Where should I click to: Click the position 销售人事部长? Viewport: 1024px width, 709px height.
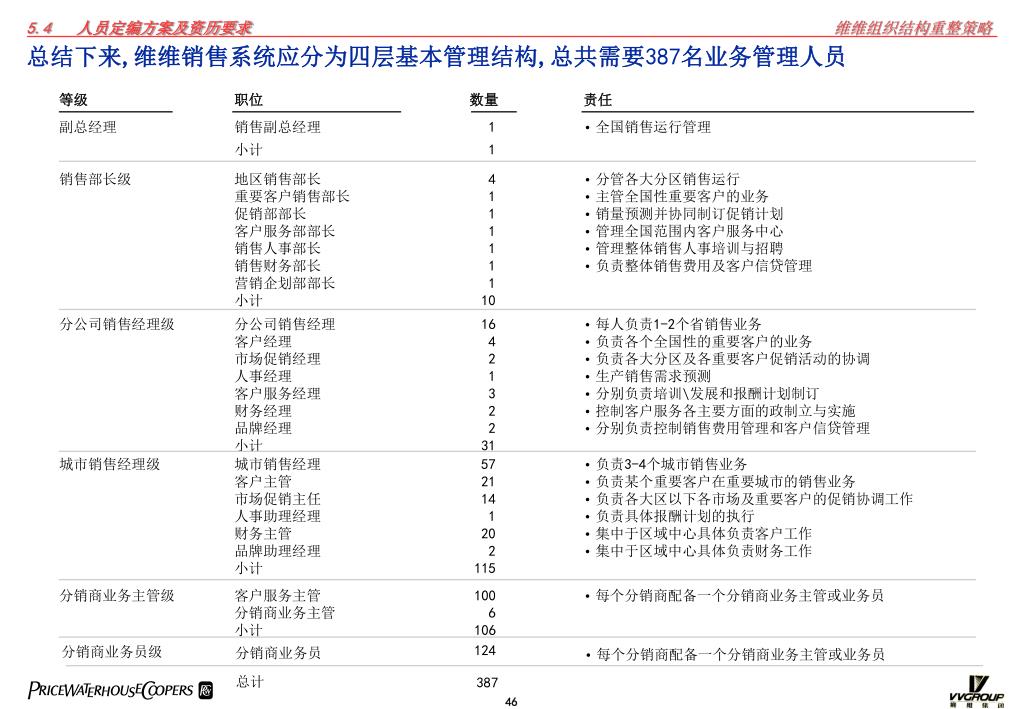coord(278,248)
